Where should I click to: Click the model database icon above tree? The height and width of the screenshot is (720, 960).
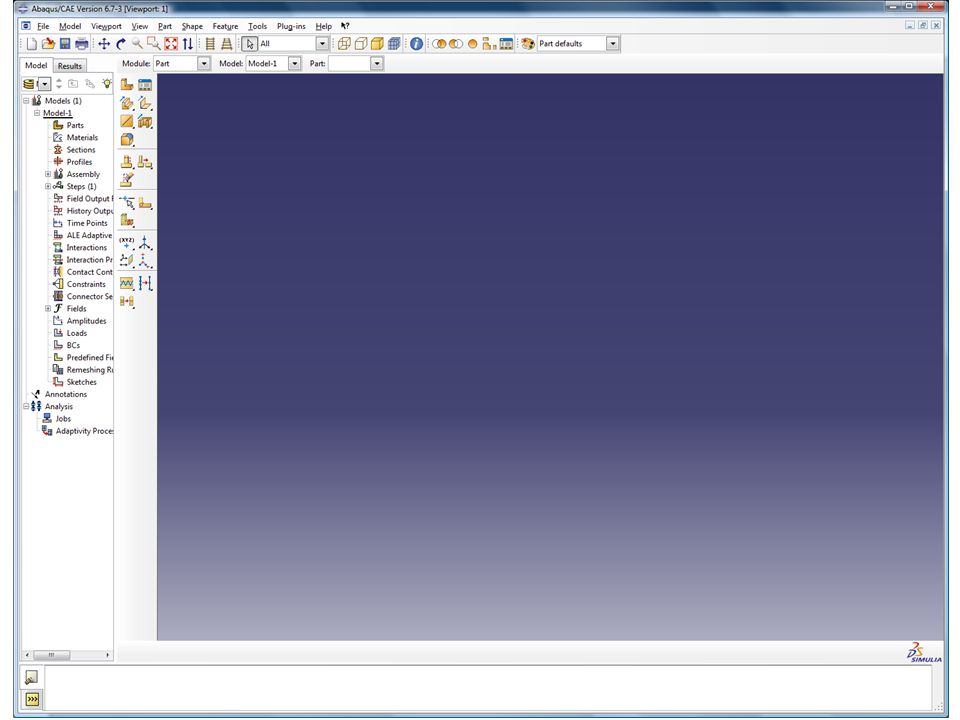point(29,84)
